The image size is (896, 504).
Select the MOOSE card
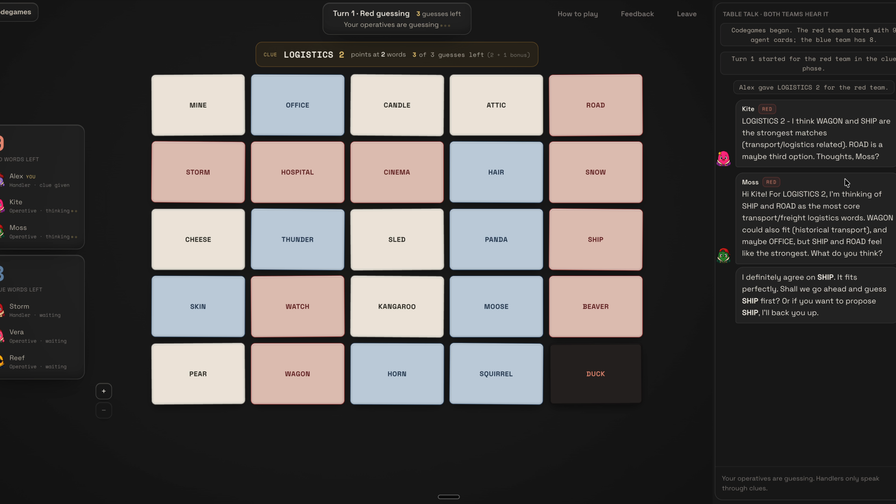(496, 306)
